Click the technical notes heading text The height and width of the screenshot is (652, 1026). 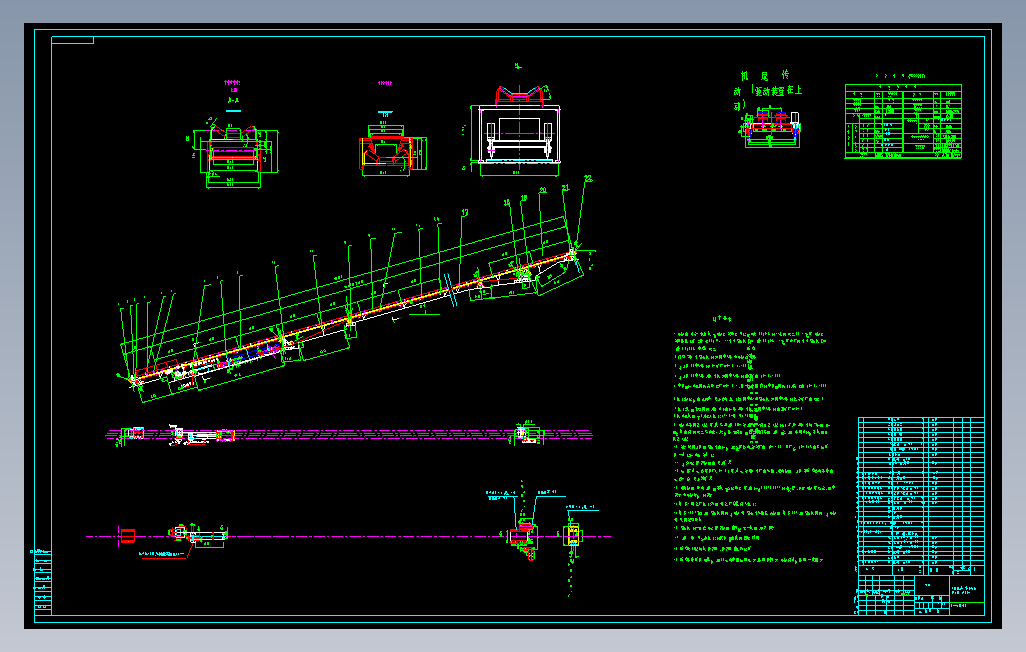click(x=722, y=319)
